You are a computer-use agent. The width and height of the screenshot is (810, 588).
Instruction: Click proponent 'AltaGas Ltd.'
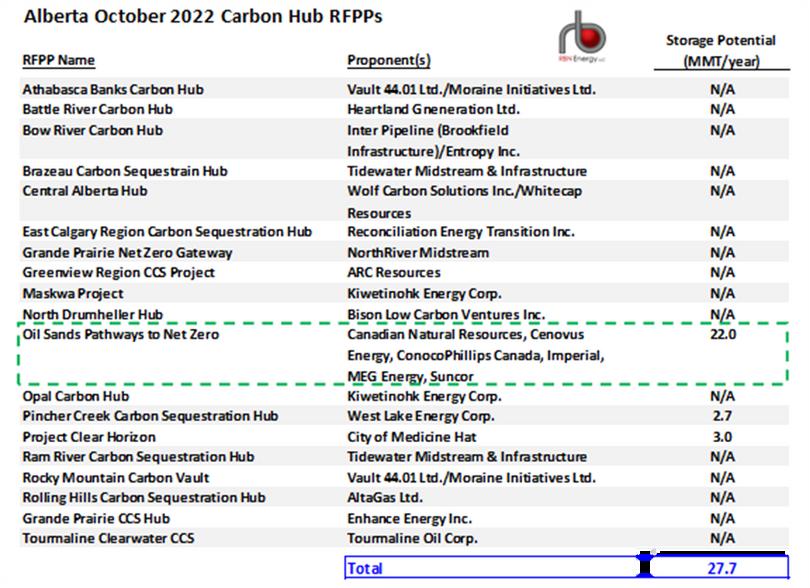click(x=385, y=498)
